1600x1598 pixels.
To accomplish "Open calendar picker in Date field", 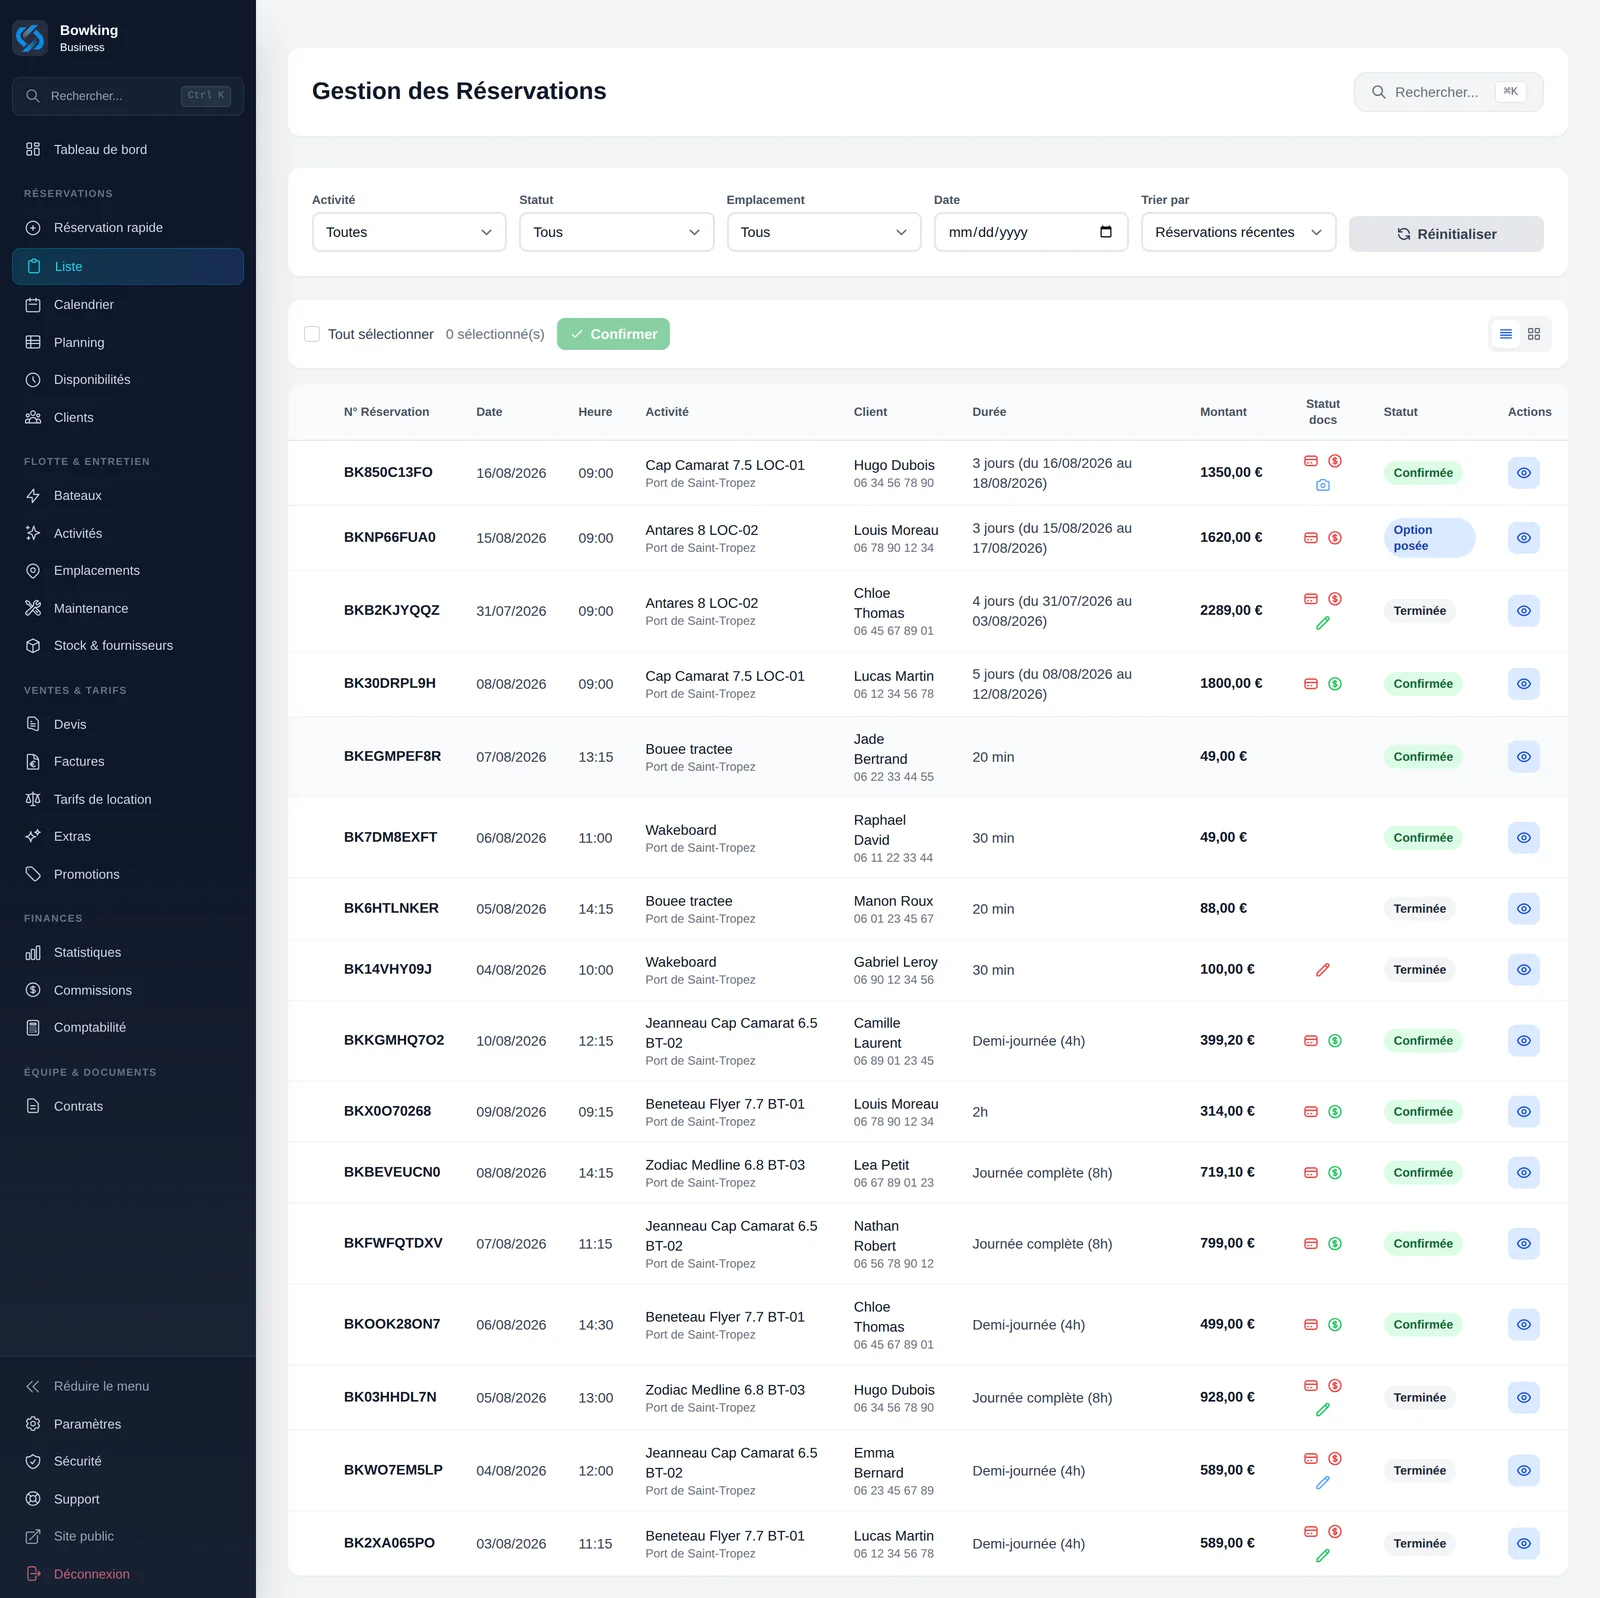I will (1106, 232).
